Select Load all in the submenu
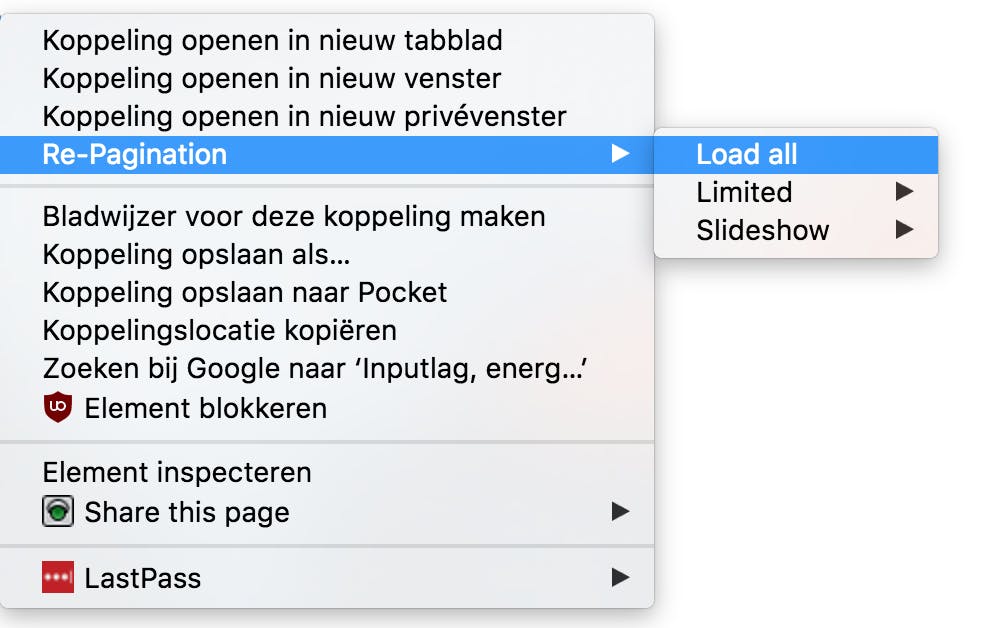Screen dimensions: 984x628 coord(747,154)
